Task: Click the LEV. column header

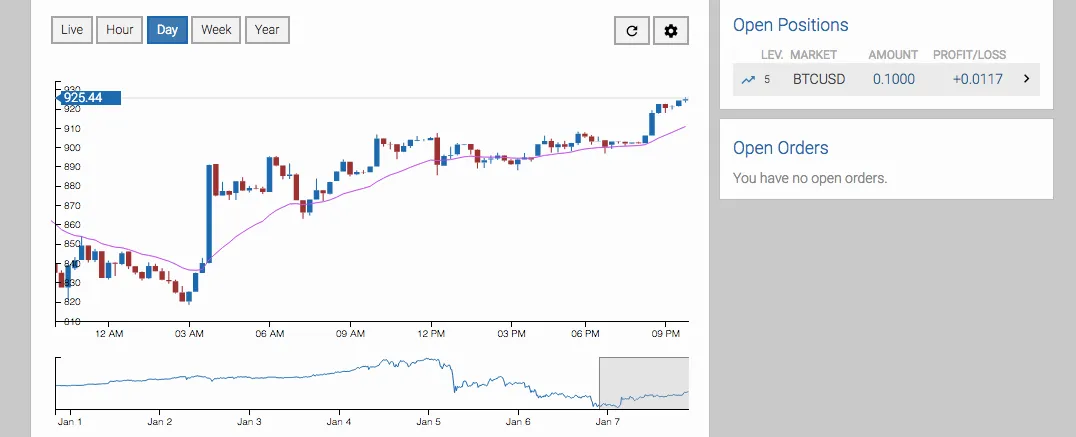Action: coord(772,55)
